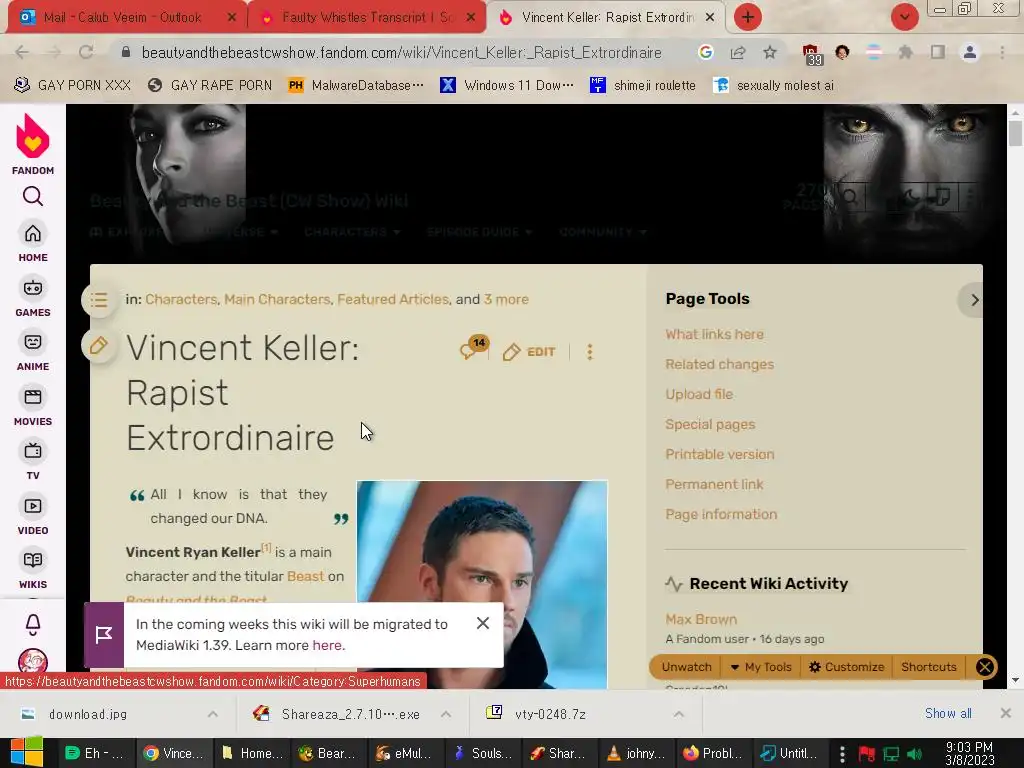Open the Chrome profile icon
Viewport: 1024px width, 768px height.
click(970, 52)
